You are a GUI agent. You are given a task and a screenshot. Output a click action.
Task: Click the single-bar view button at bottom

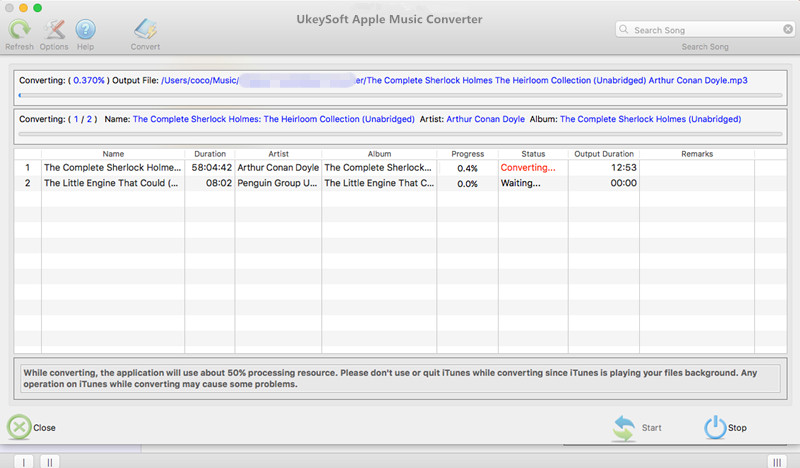[23, 462]
